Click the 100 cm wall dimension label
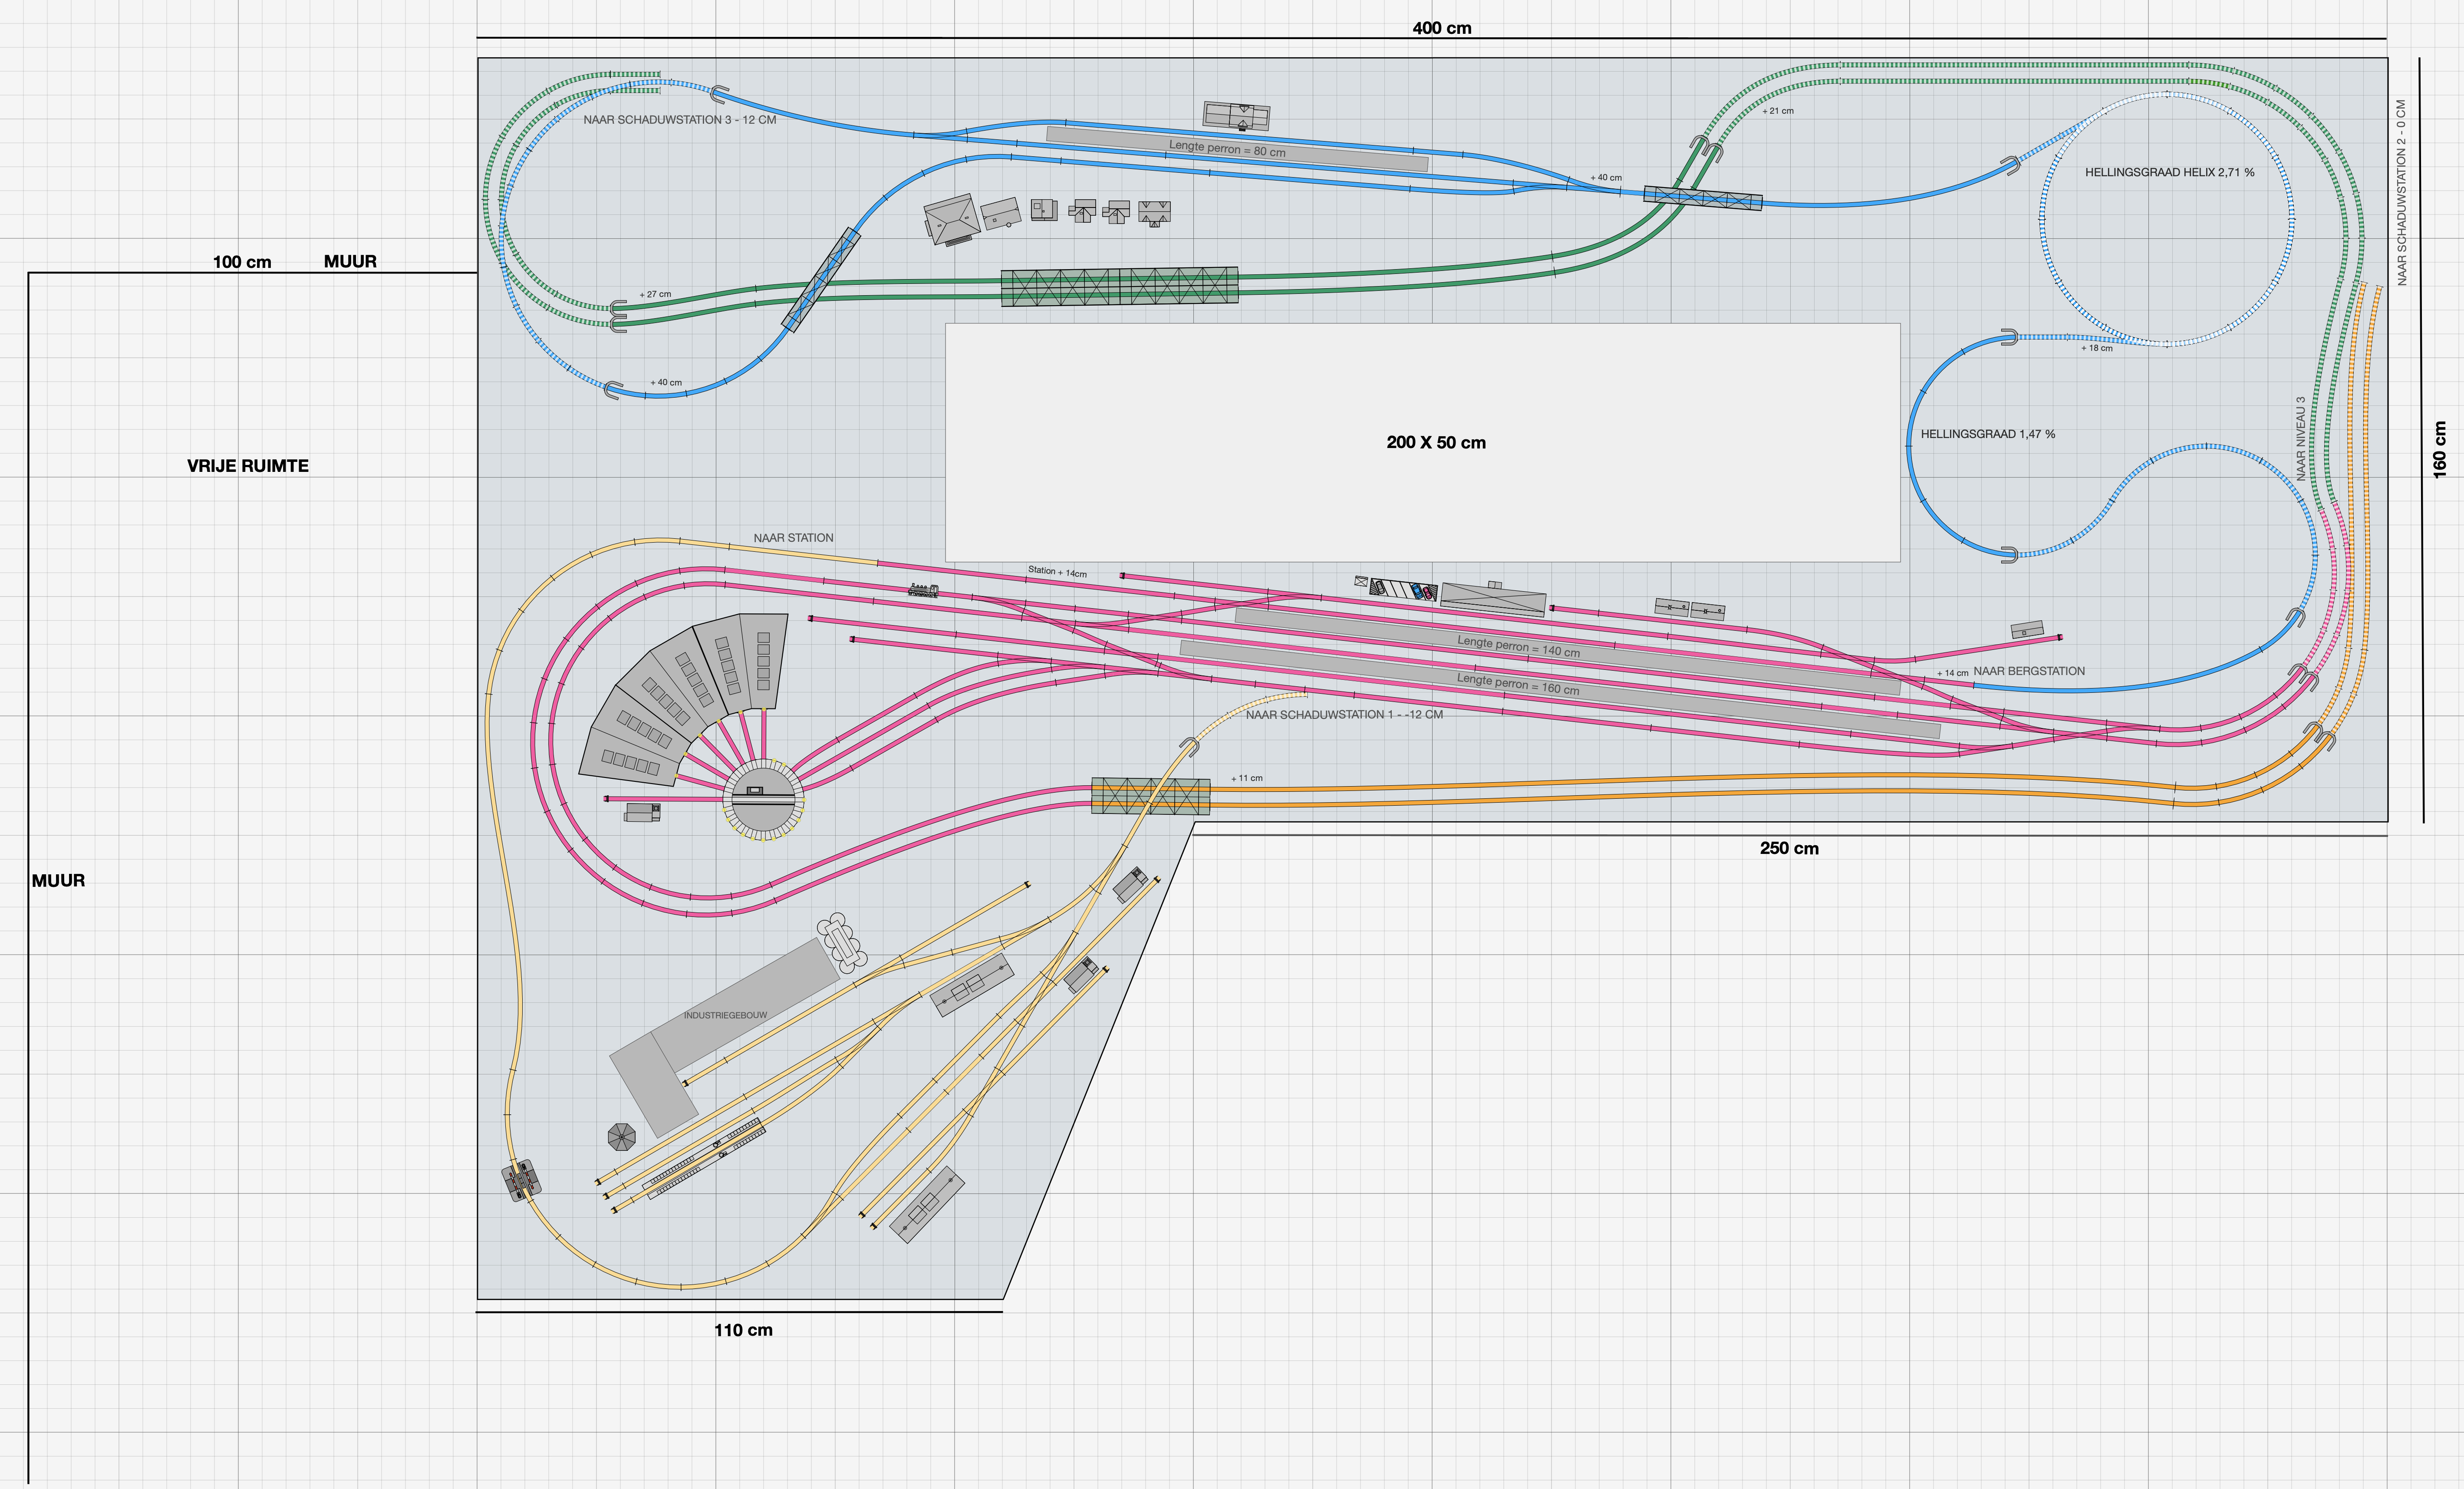 click(242, 262)
